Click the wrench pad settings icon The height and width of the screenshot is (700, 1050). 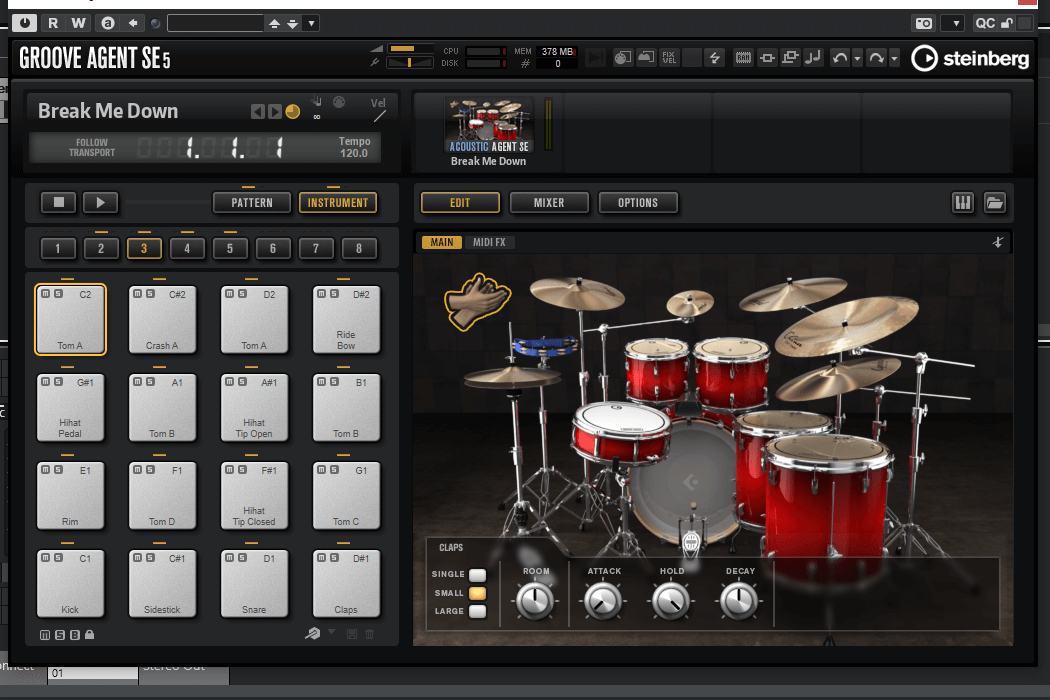tap(313, 634)
